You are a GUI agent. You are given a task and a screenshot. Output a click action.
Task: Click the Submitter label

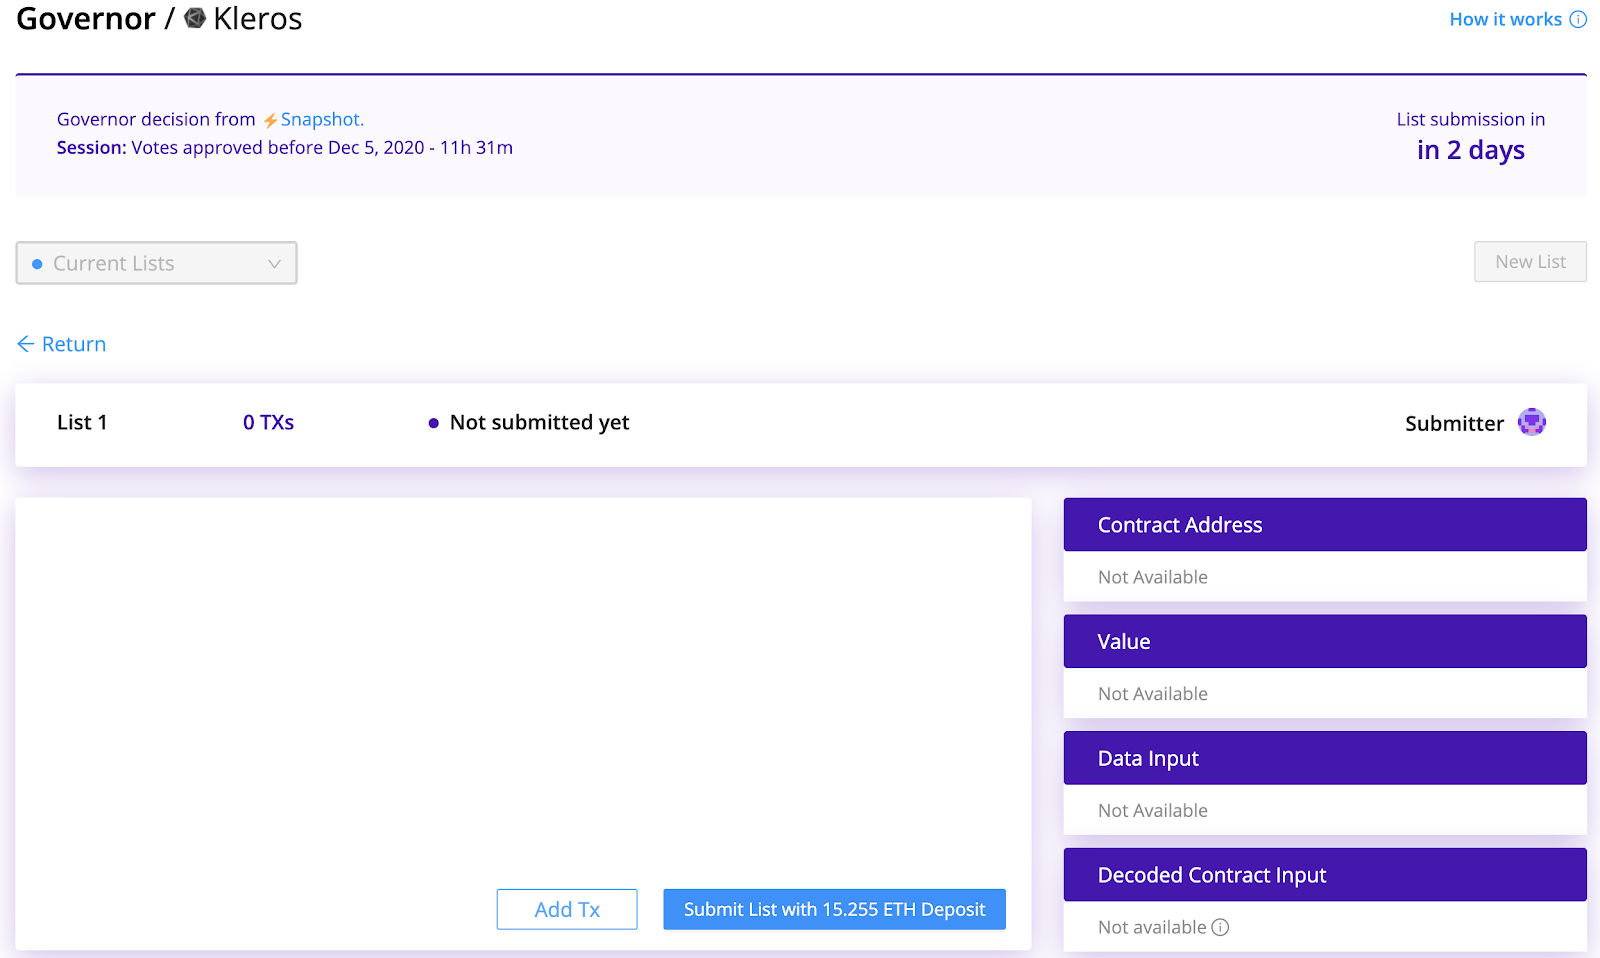[1454, 424]
